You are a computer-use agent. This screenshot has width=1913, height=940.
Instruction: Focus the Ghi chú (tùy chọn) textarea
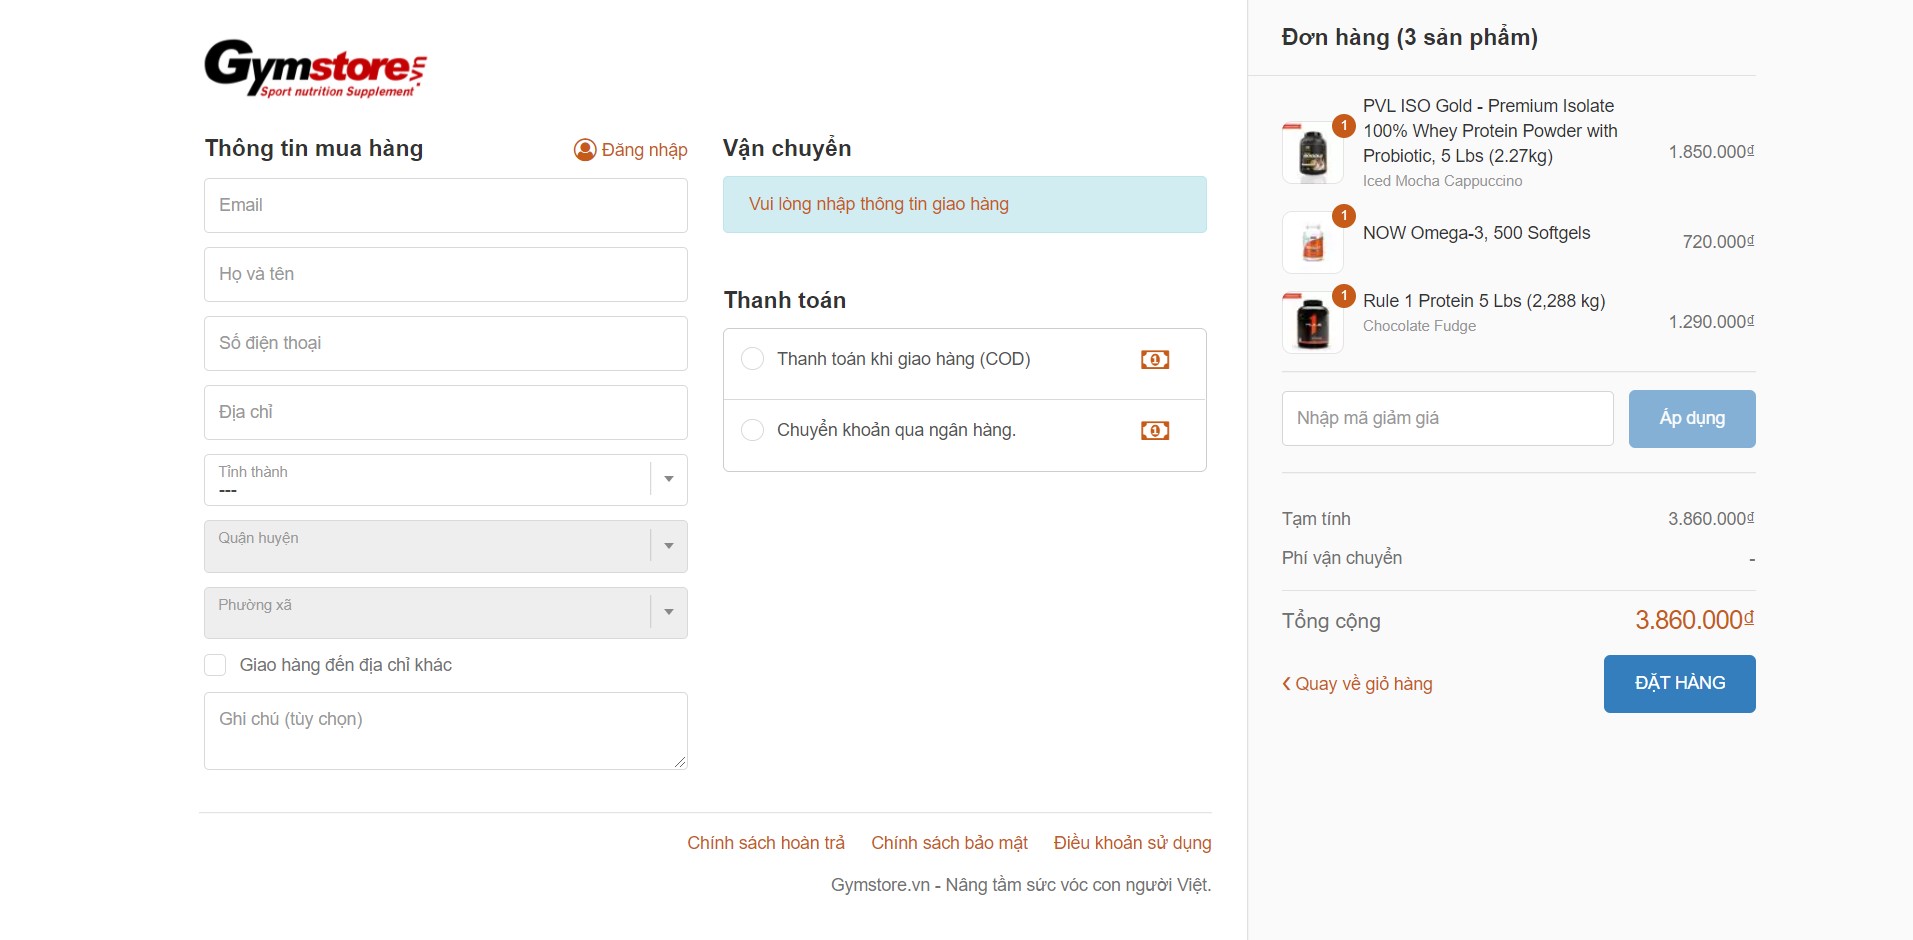pos(446,731)
